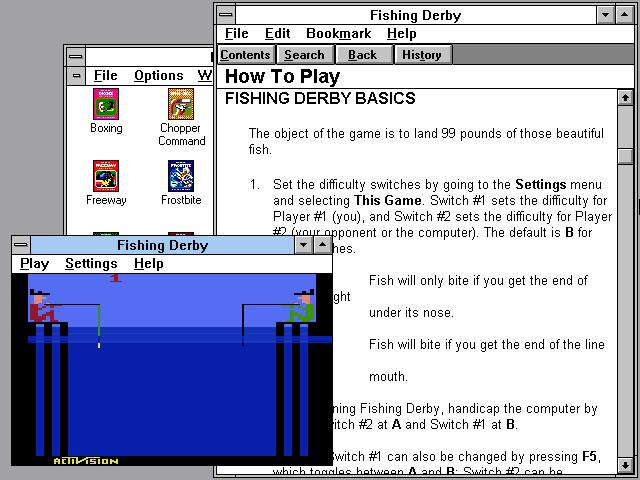640x480 pixels.
Task: Click bold 'Settings' word in help text
Action: click(x=540, y=184)
